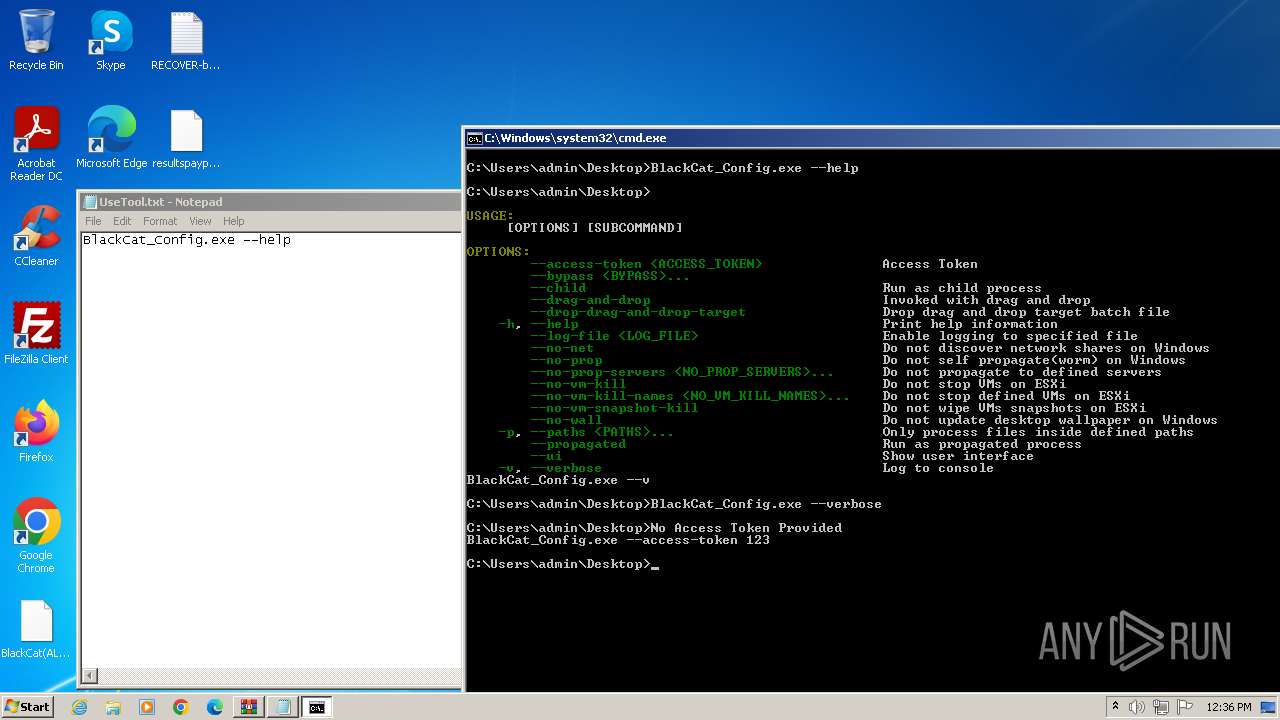
Task: Open the File menu in Notepad
Action: [93, 221]
